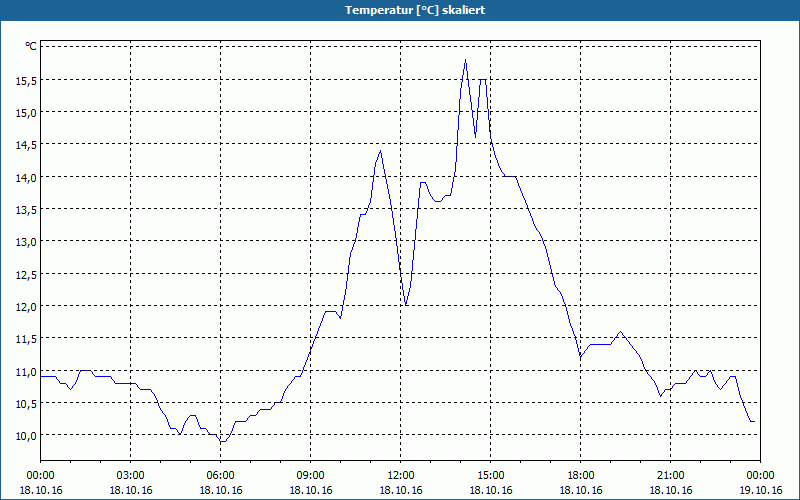Click the 12:00 time label

[x=401, y=476]
